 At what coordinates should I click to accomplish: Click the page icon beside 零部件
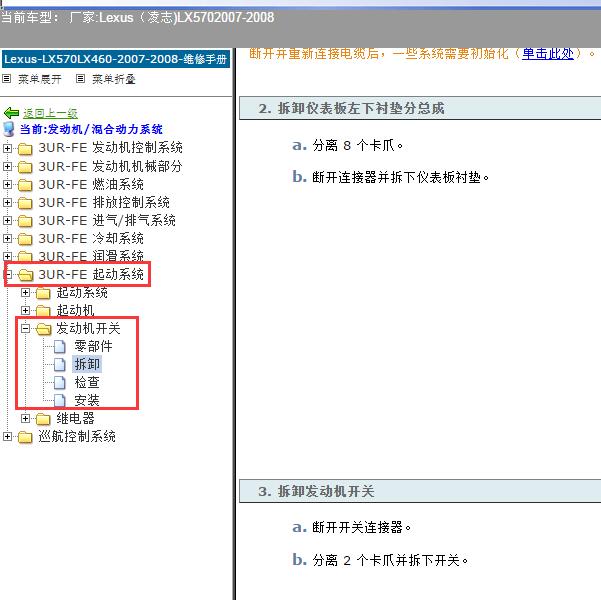[x=59, y=346]
